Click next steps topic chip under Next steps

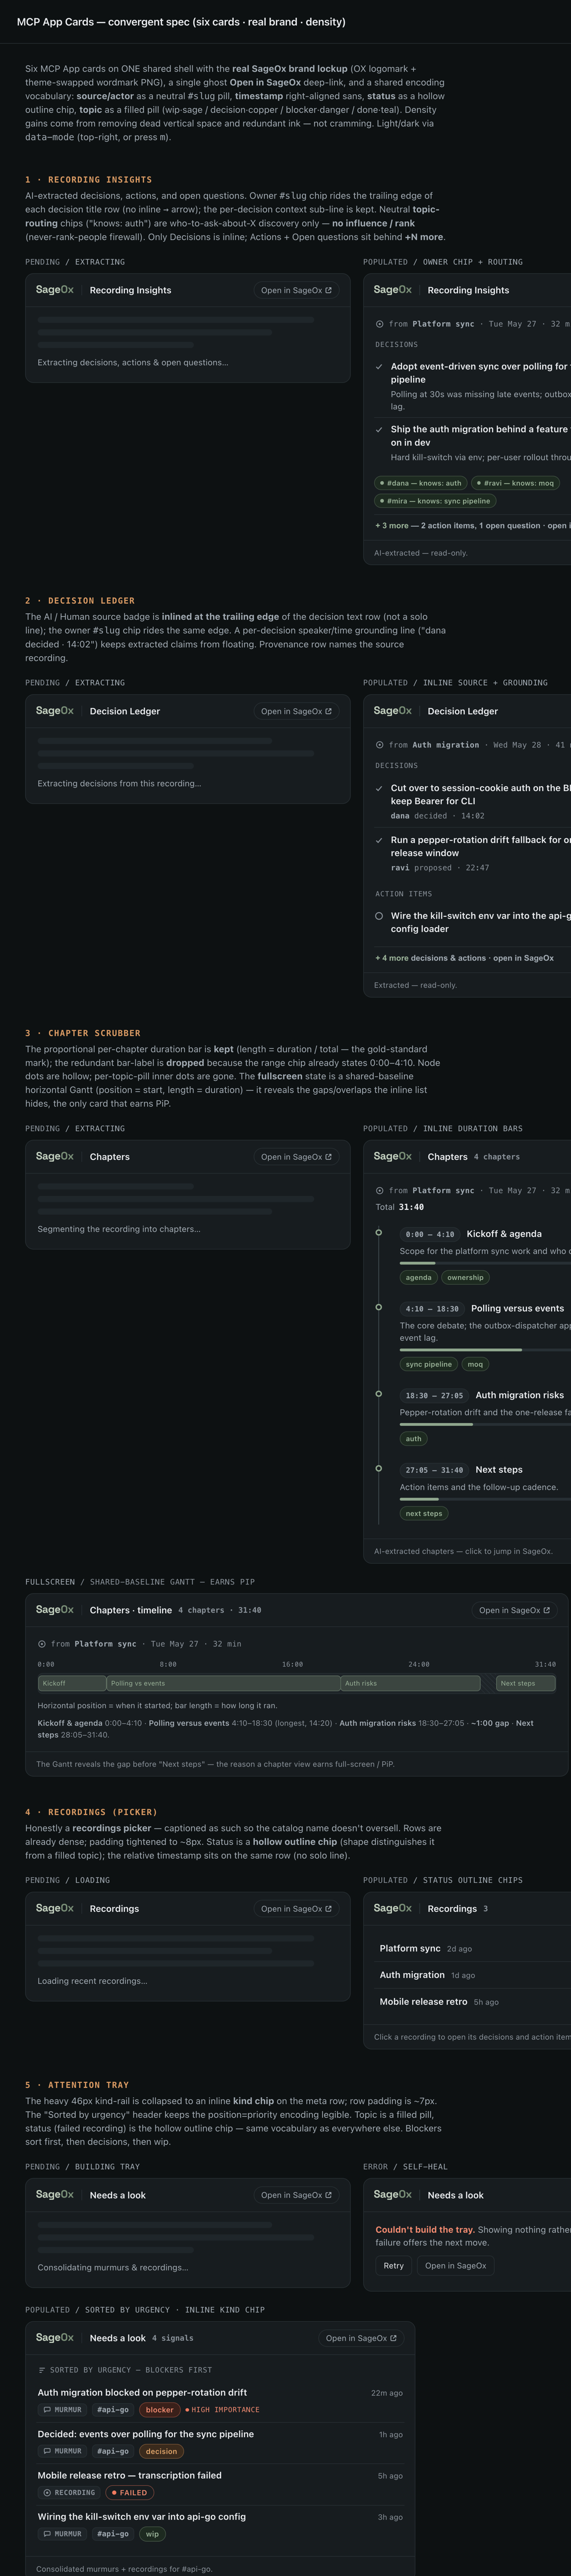(x=424, y=1514)
